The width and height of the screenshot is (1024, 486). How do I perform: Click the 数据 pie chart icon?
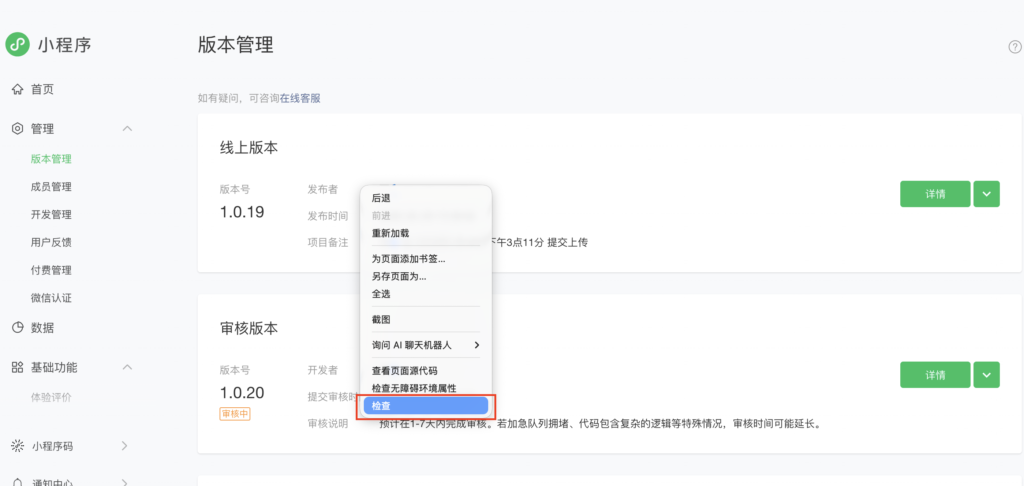click(x=17, y=327)
